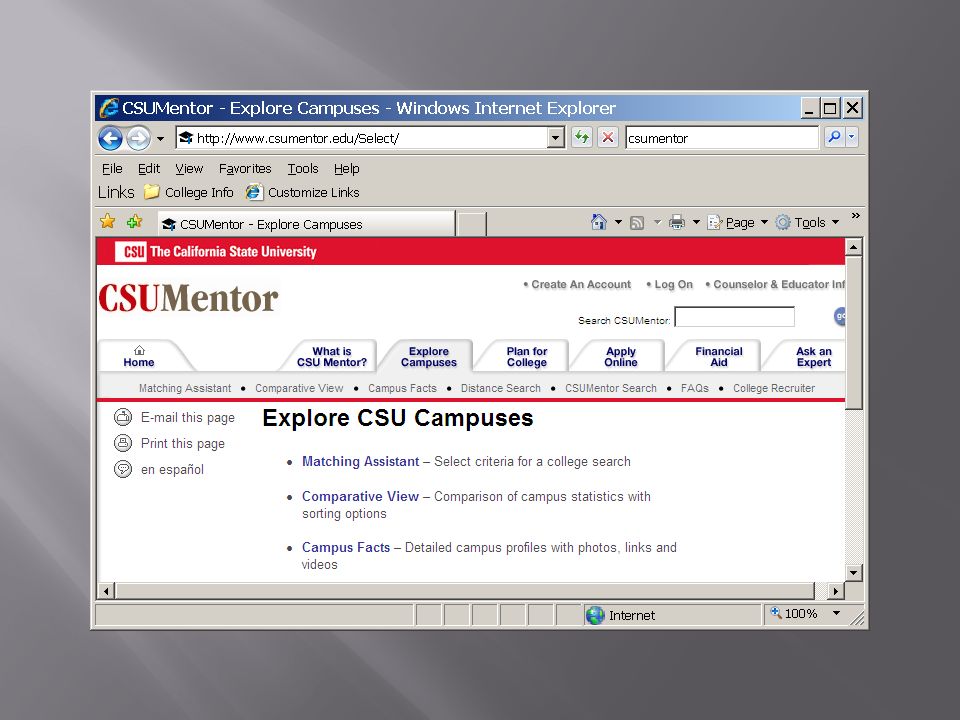The height and width of the screenshot is (720, 960).
Task: Click the Internet zone globe icon
Action: [594, 615]
